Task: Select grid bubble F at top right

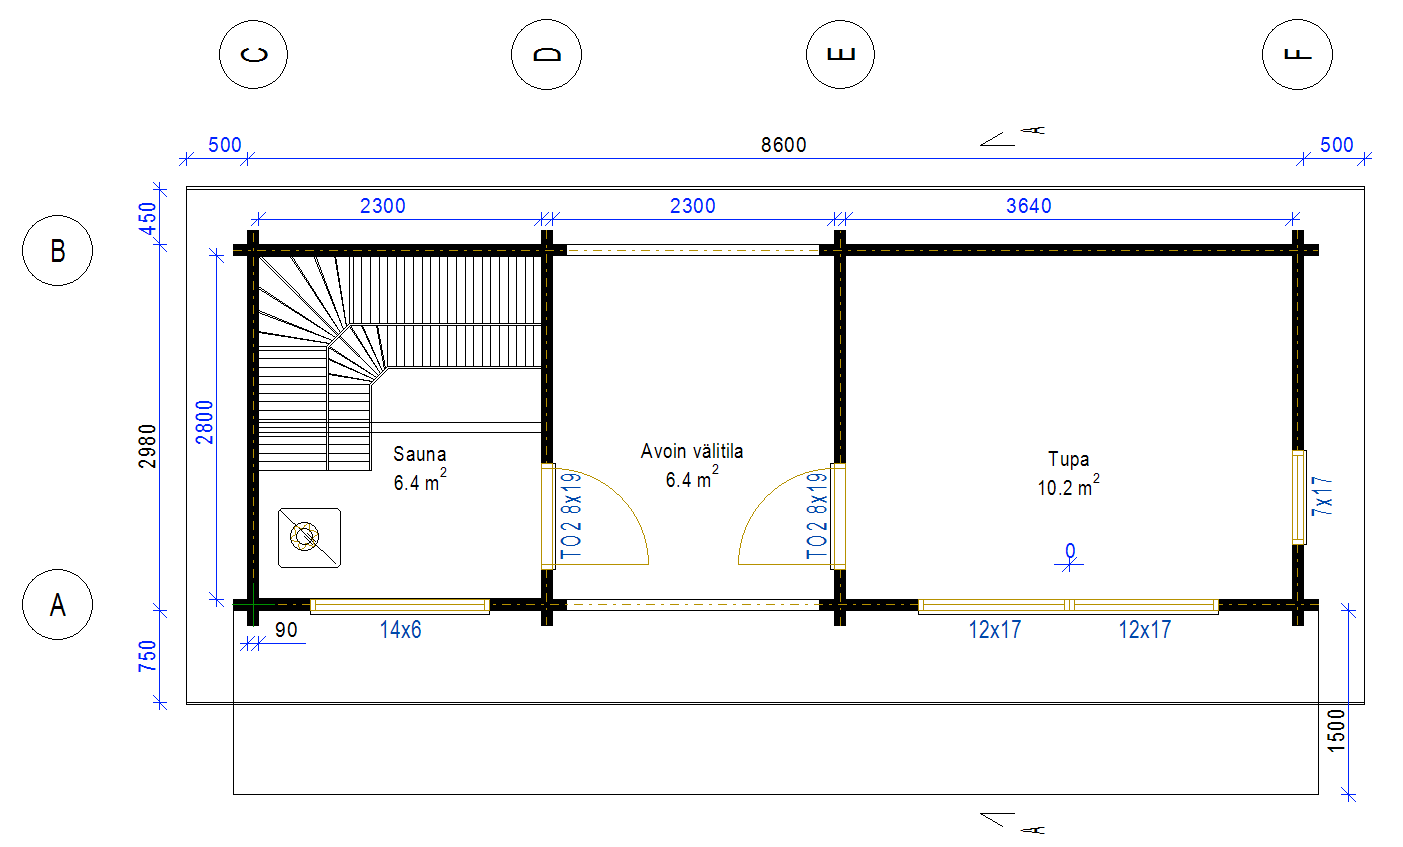Action: click(x=1297, y=54)
